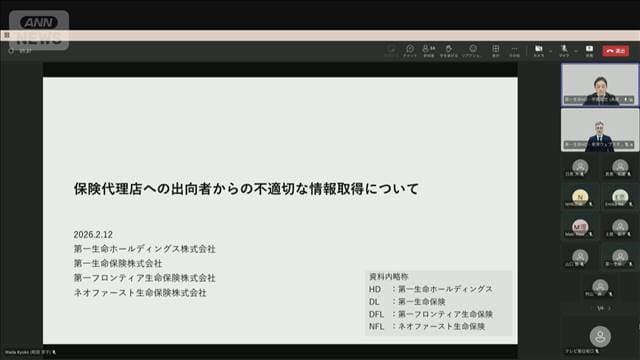The height and width of the screenshot is (360, 640).
Task: Select the participant avatar labeled M理
Action: coord(580,227)
